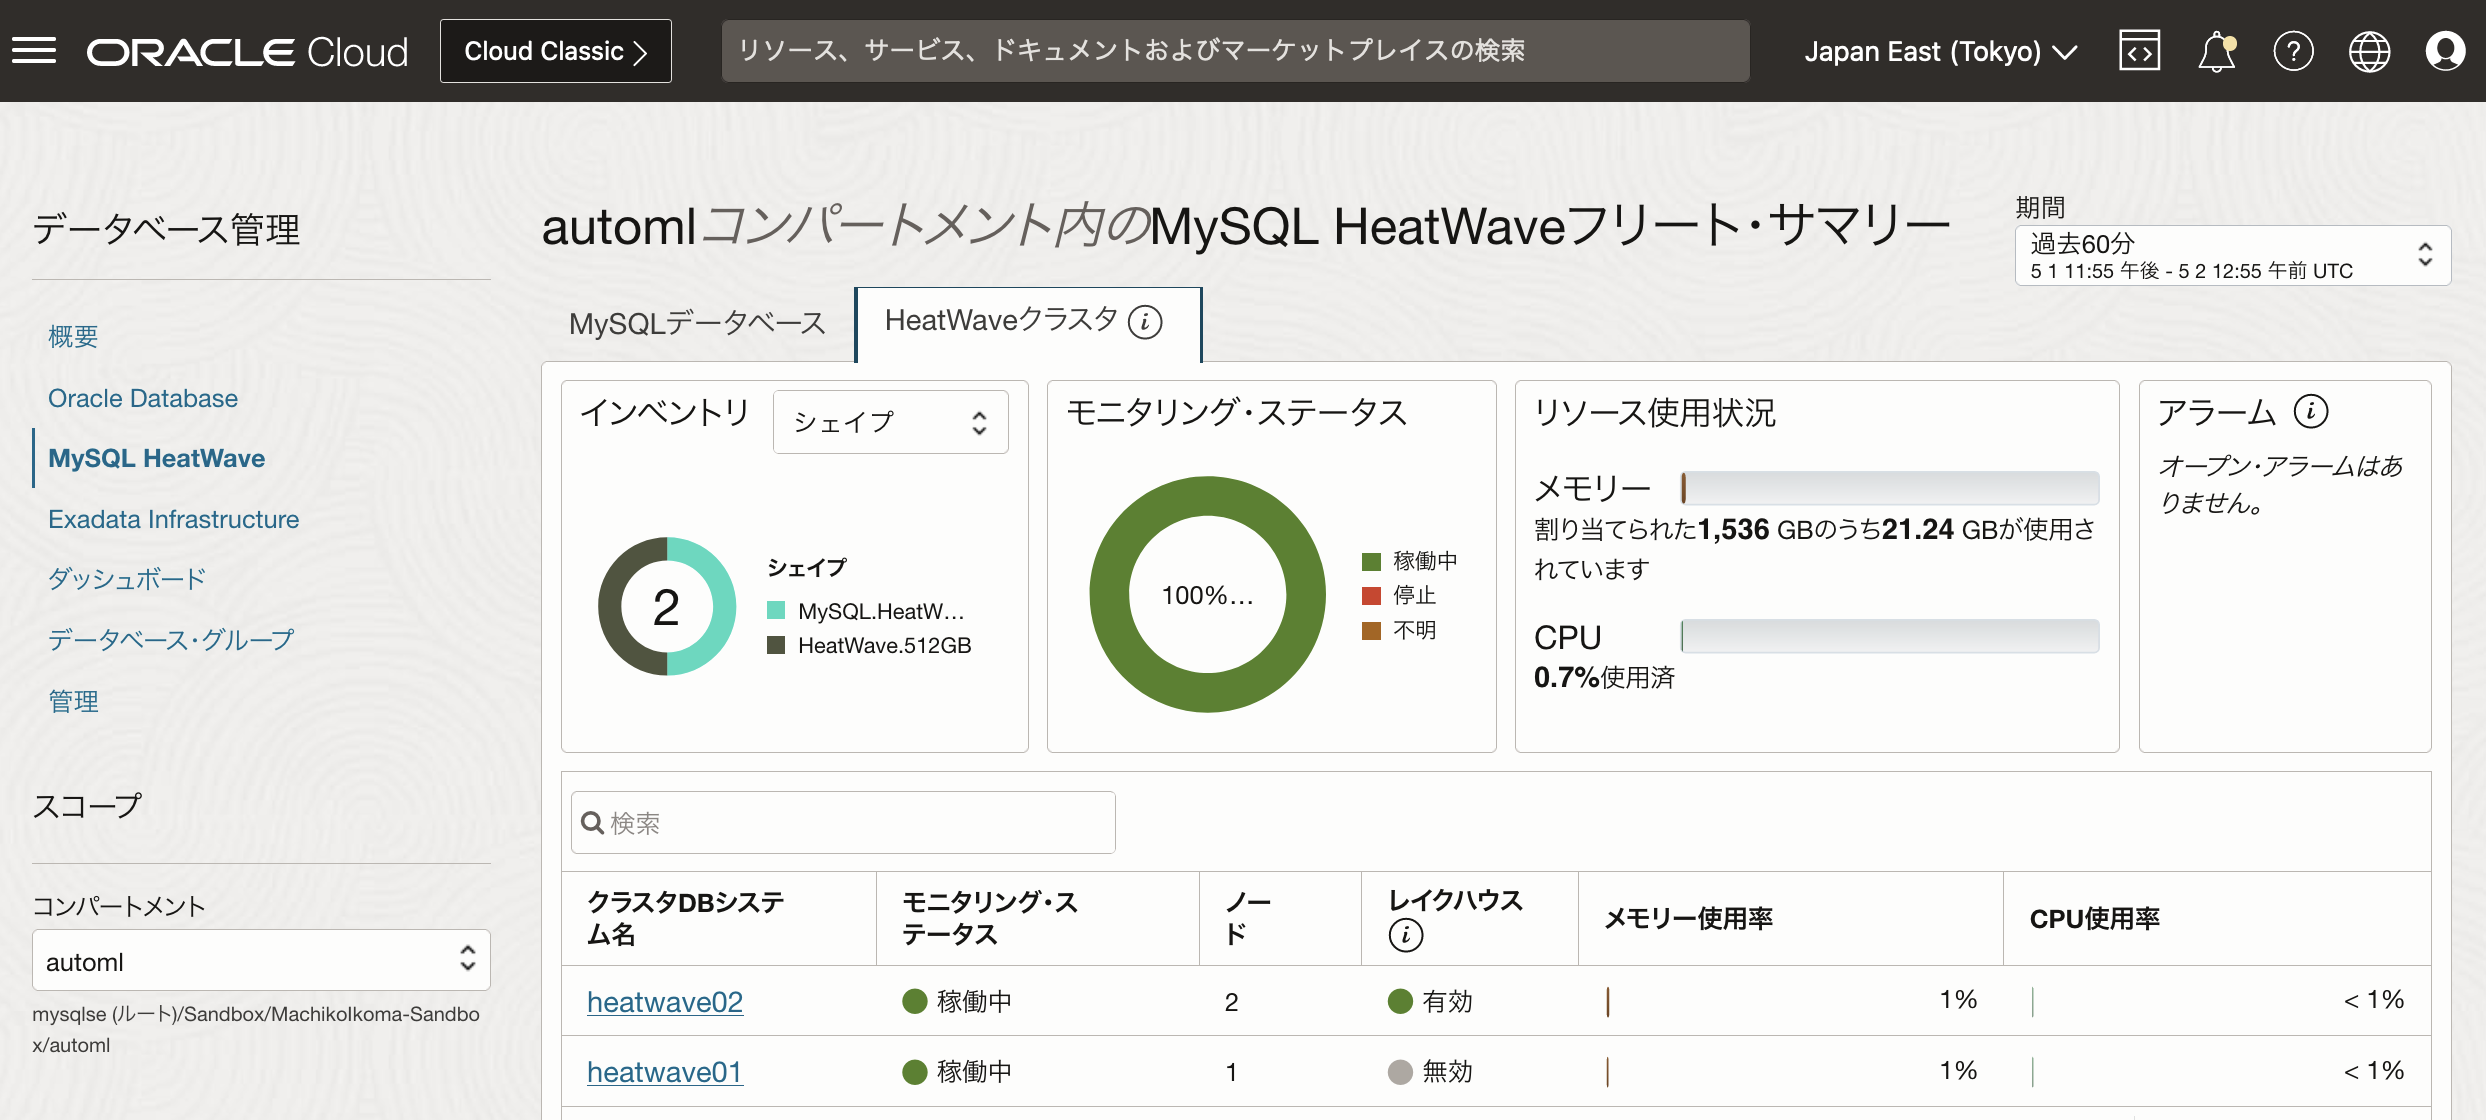Viewport: 2486px width, 1120px height.
Task: Switch to the MySQLデータベース tab
Action: (697, 324)
